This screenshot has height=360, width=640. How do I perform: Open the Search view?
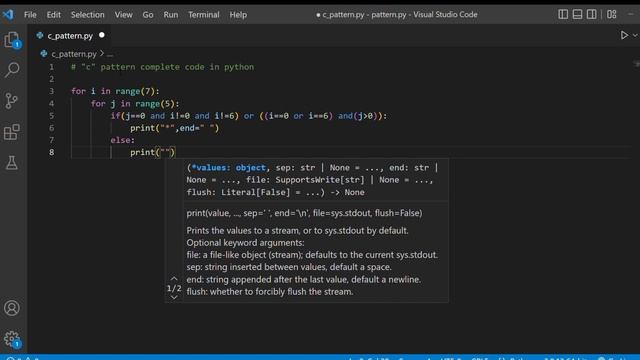[12, 69]
